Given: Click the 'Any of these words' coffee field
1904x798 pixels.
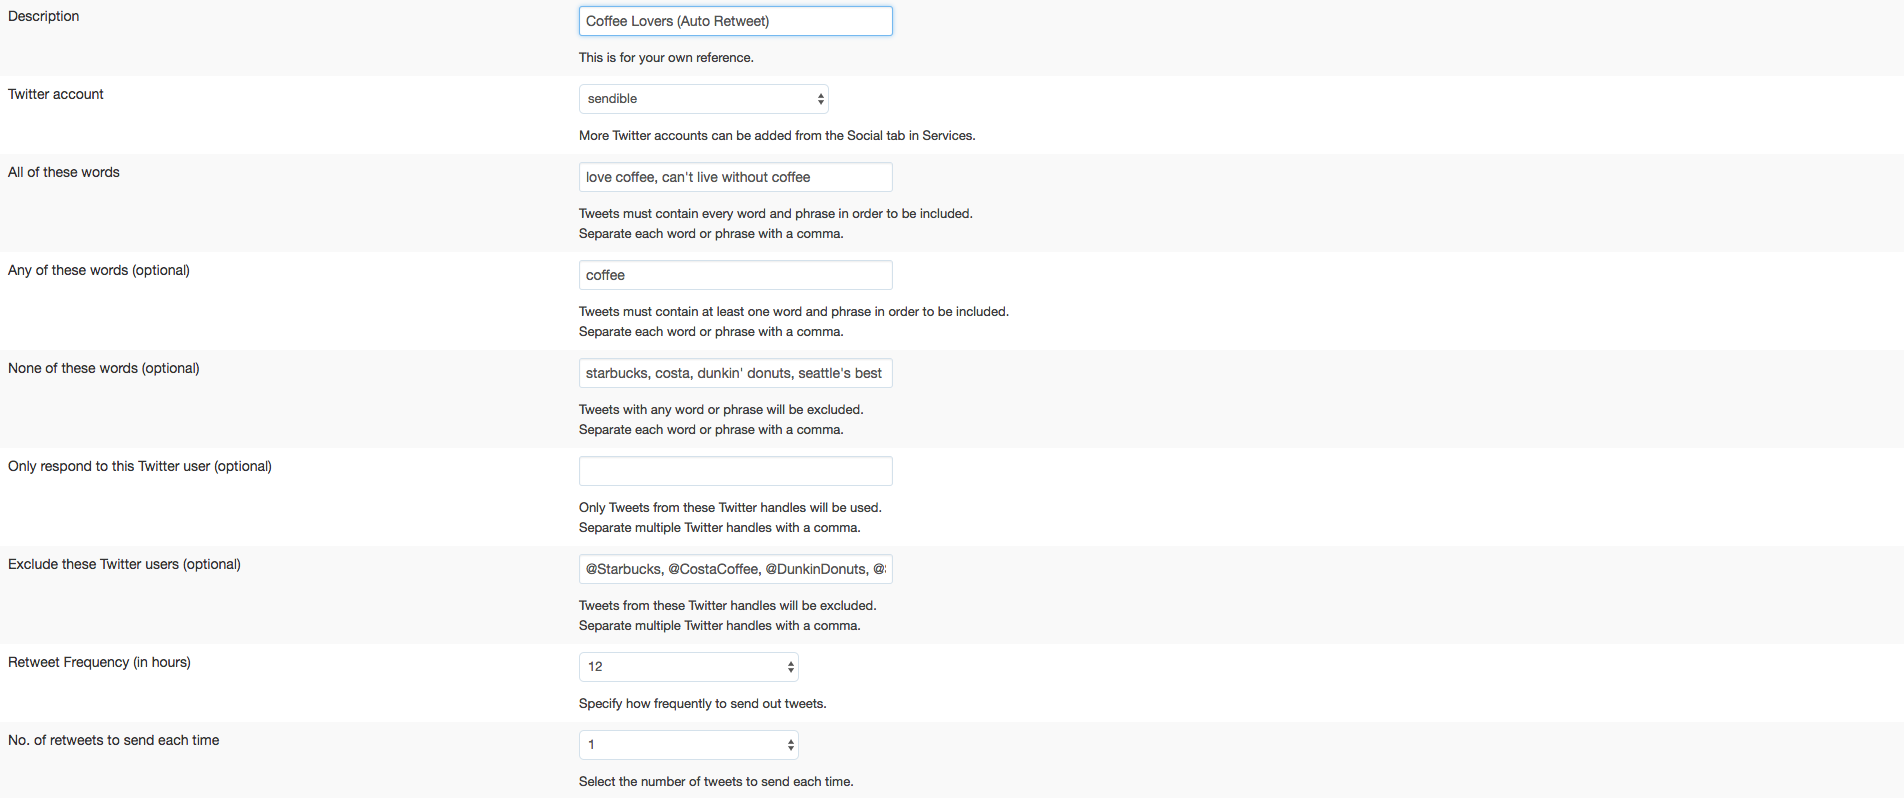Looking at the screenshot, I should tap(735, 275).
